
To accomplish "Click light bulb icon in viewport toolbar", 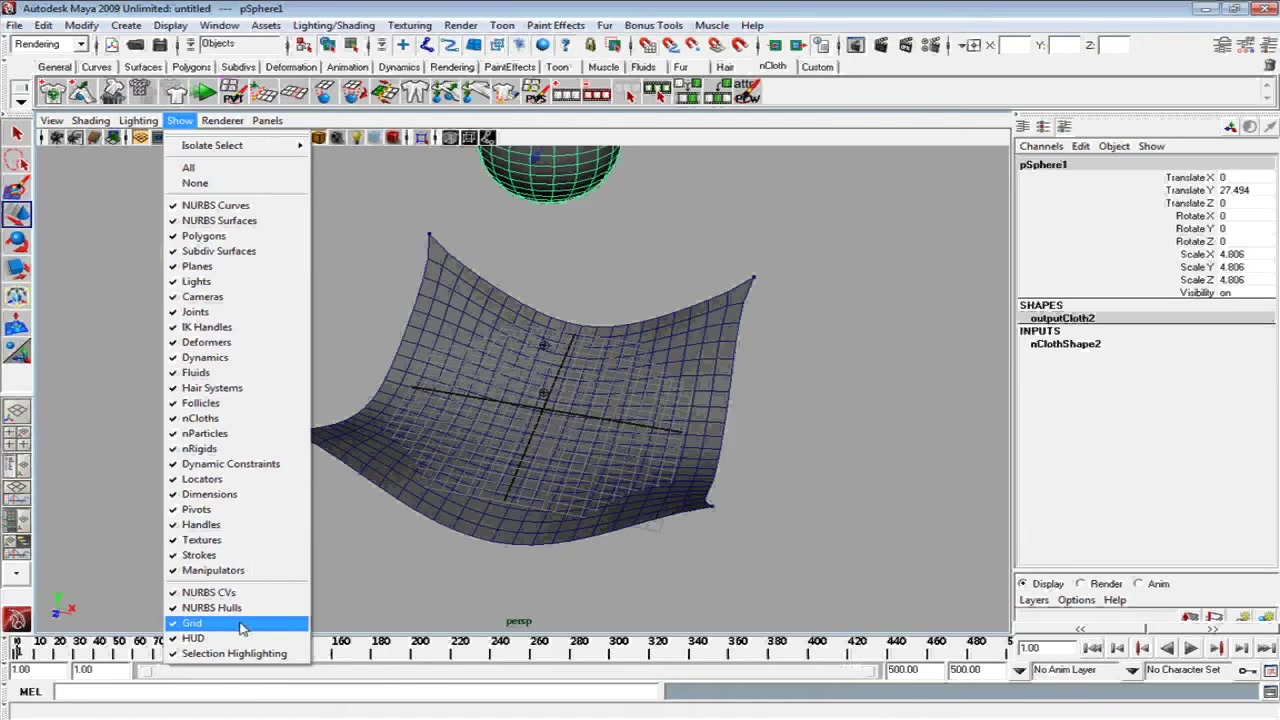I will coord(356,138).
